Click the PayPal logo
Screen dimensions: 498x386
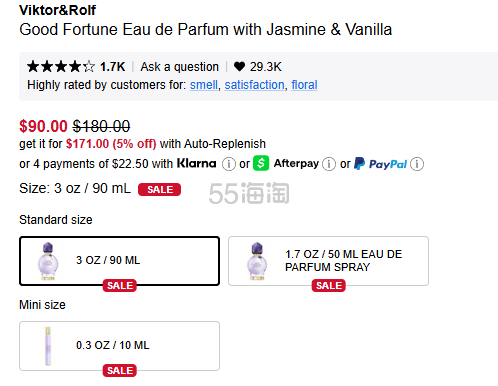click(381, 164)
